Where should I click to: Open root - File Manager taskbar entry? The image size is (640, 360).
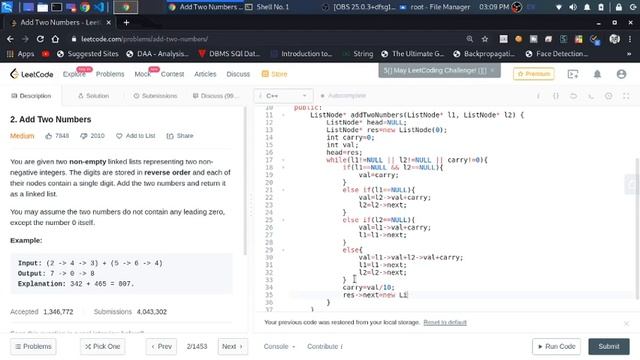[x=435, y=7]
